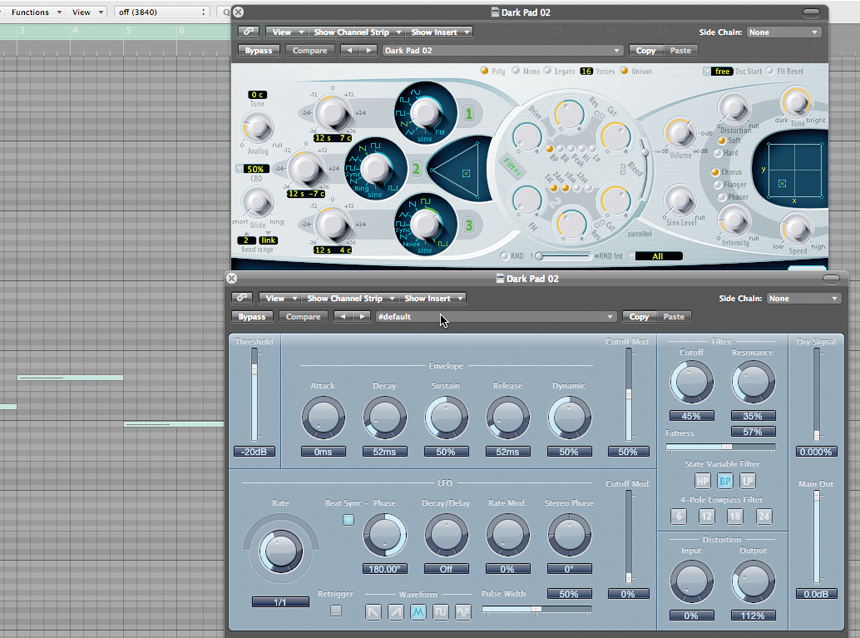Screen dimensions: 860x638
Task: Select the 24 dB lowpass slope button
Action: pyautogui.click(x=763, y=516)
